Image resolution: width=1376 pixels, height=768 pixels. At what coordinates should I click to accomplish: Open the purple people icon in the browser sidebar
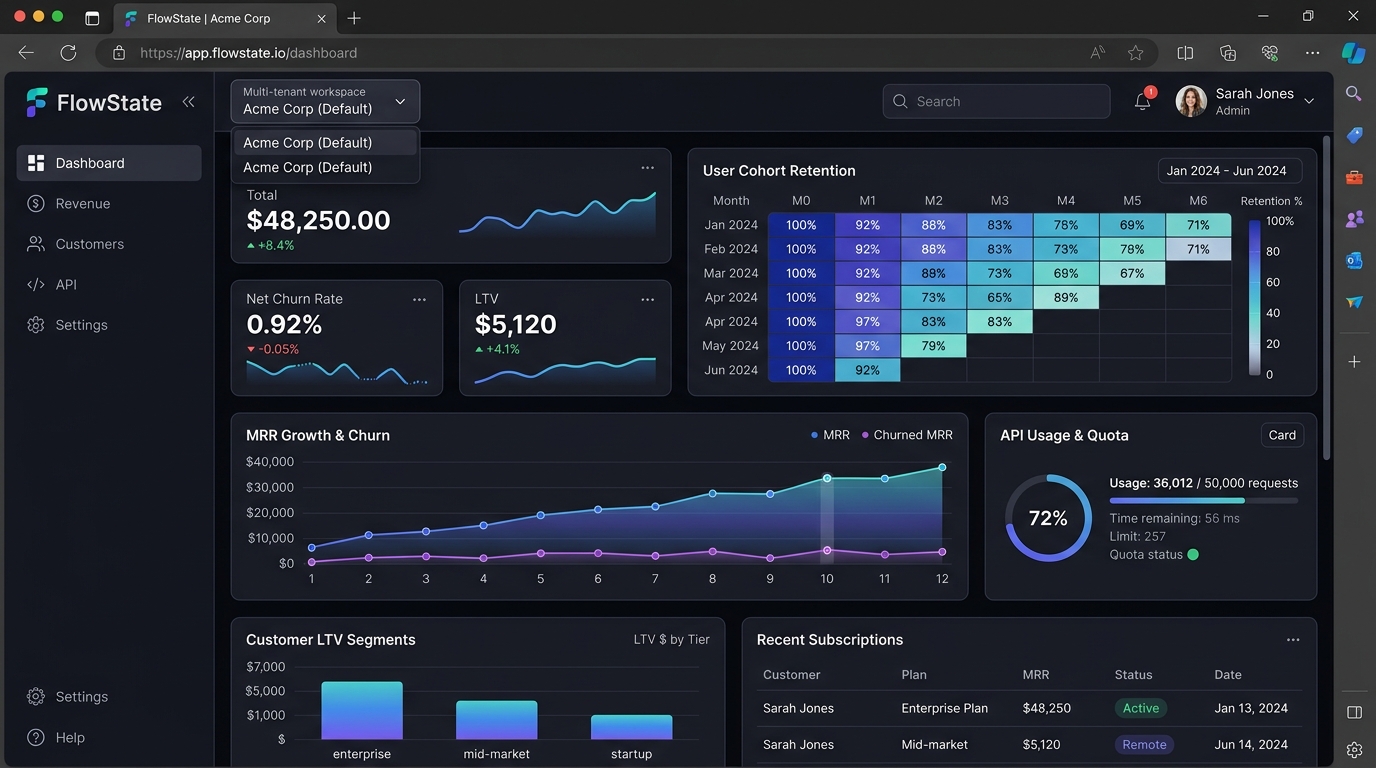pyautogui.click(x=1354, y=218)
